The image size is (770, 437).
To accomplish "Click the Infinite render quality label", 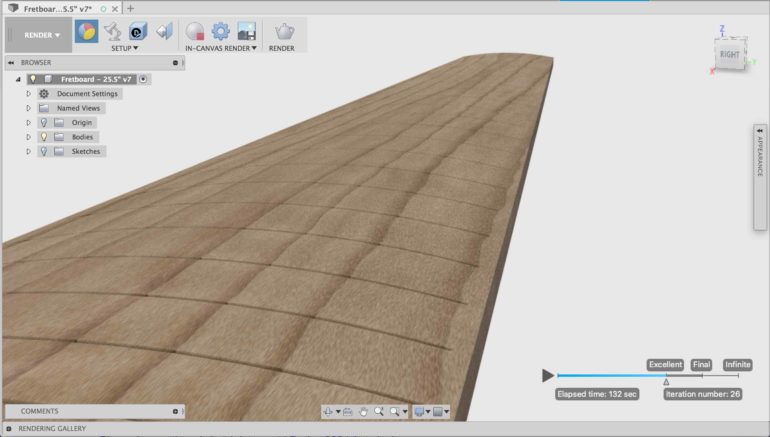I will (738, 365).
